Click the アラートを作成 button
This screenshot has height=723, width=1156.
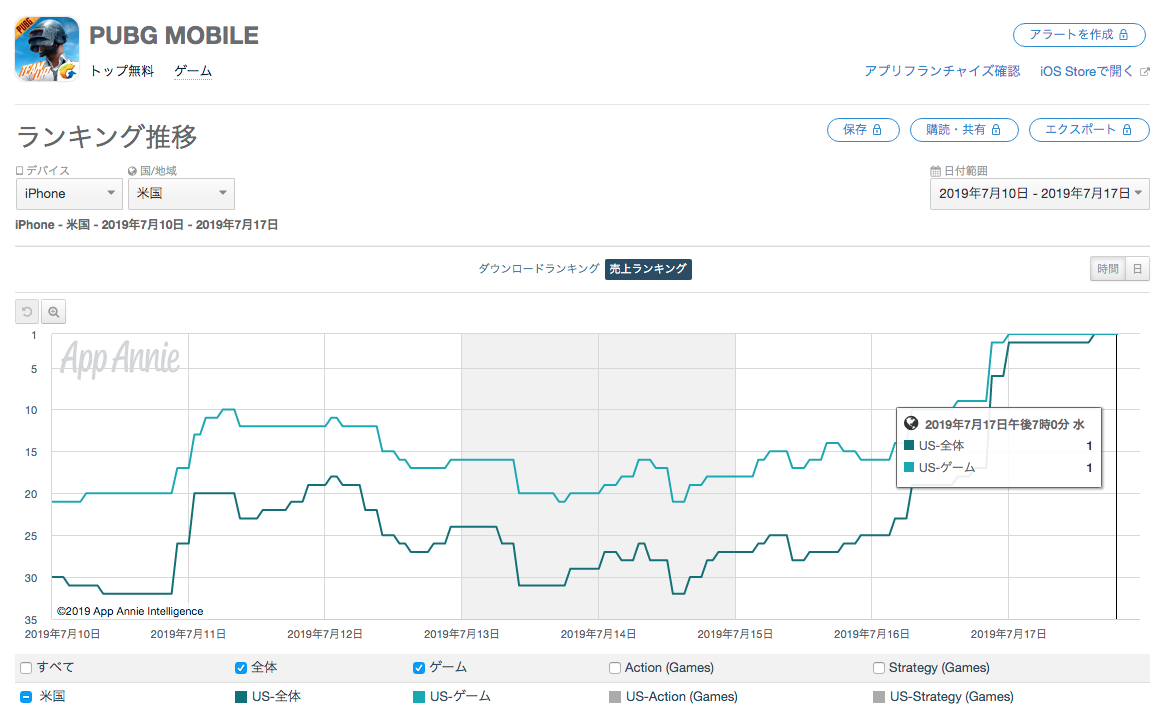(x=1079, y=35)
